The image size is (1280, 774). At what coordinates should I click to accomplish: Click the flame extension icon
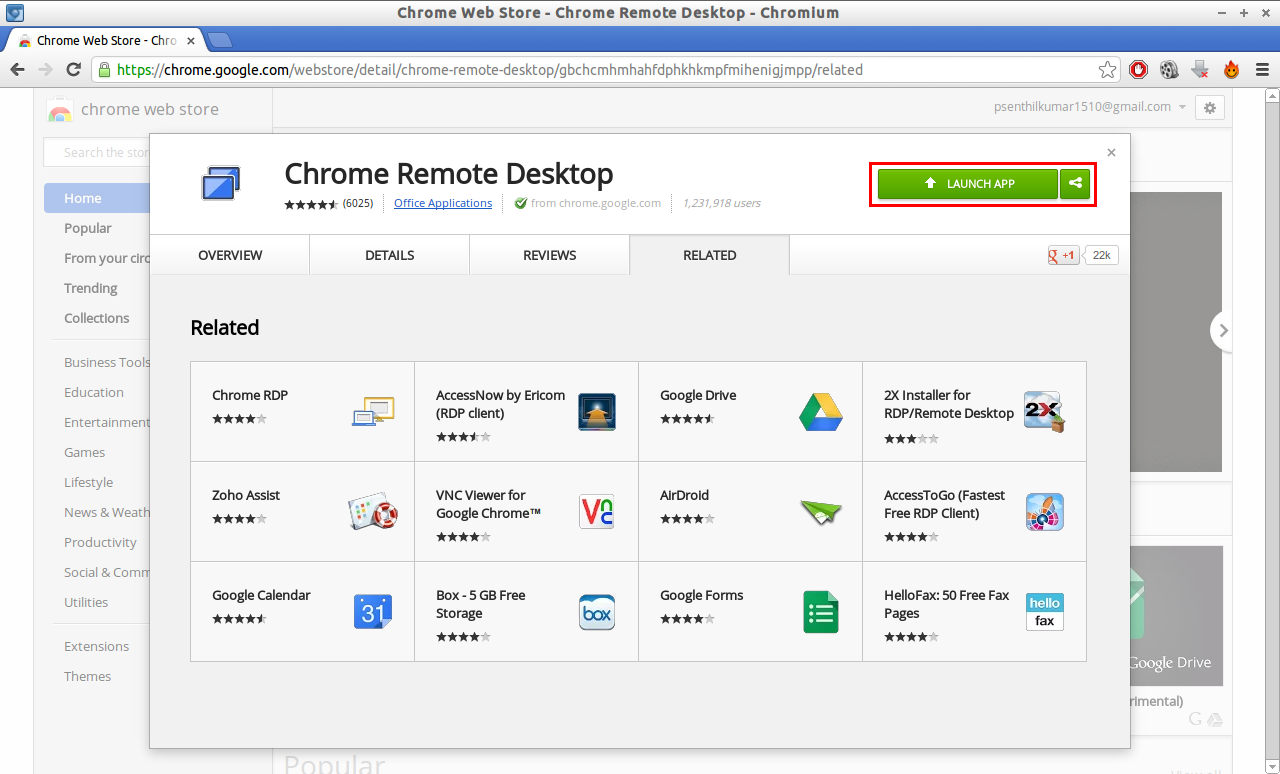coord(1231,70)
